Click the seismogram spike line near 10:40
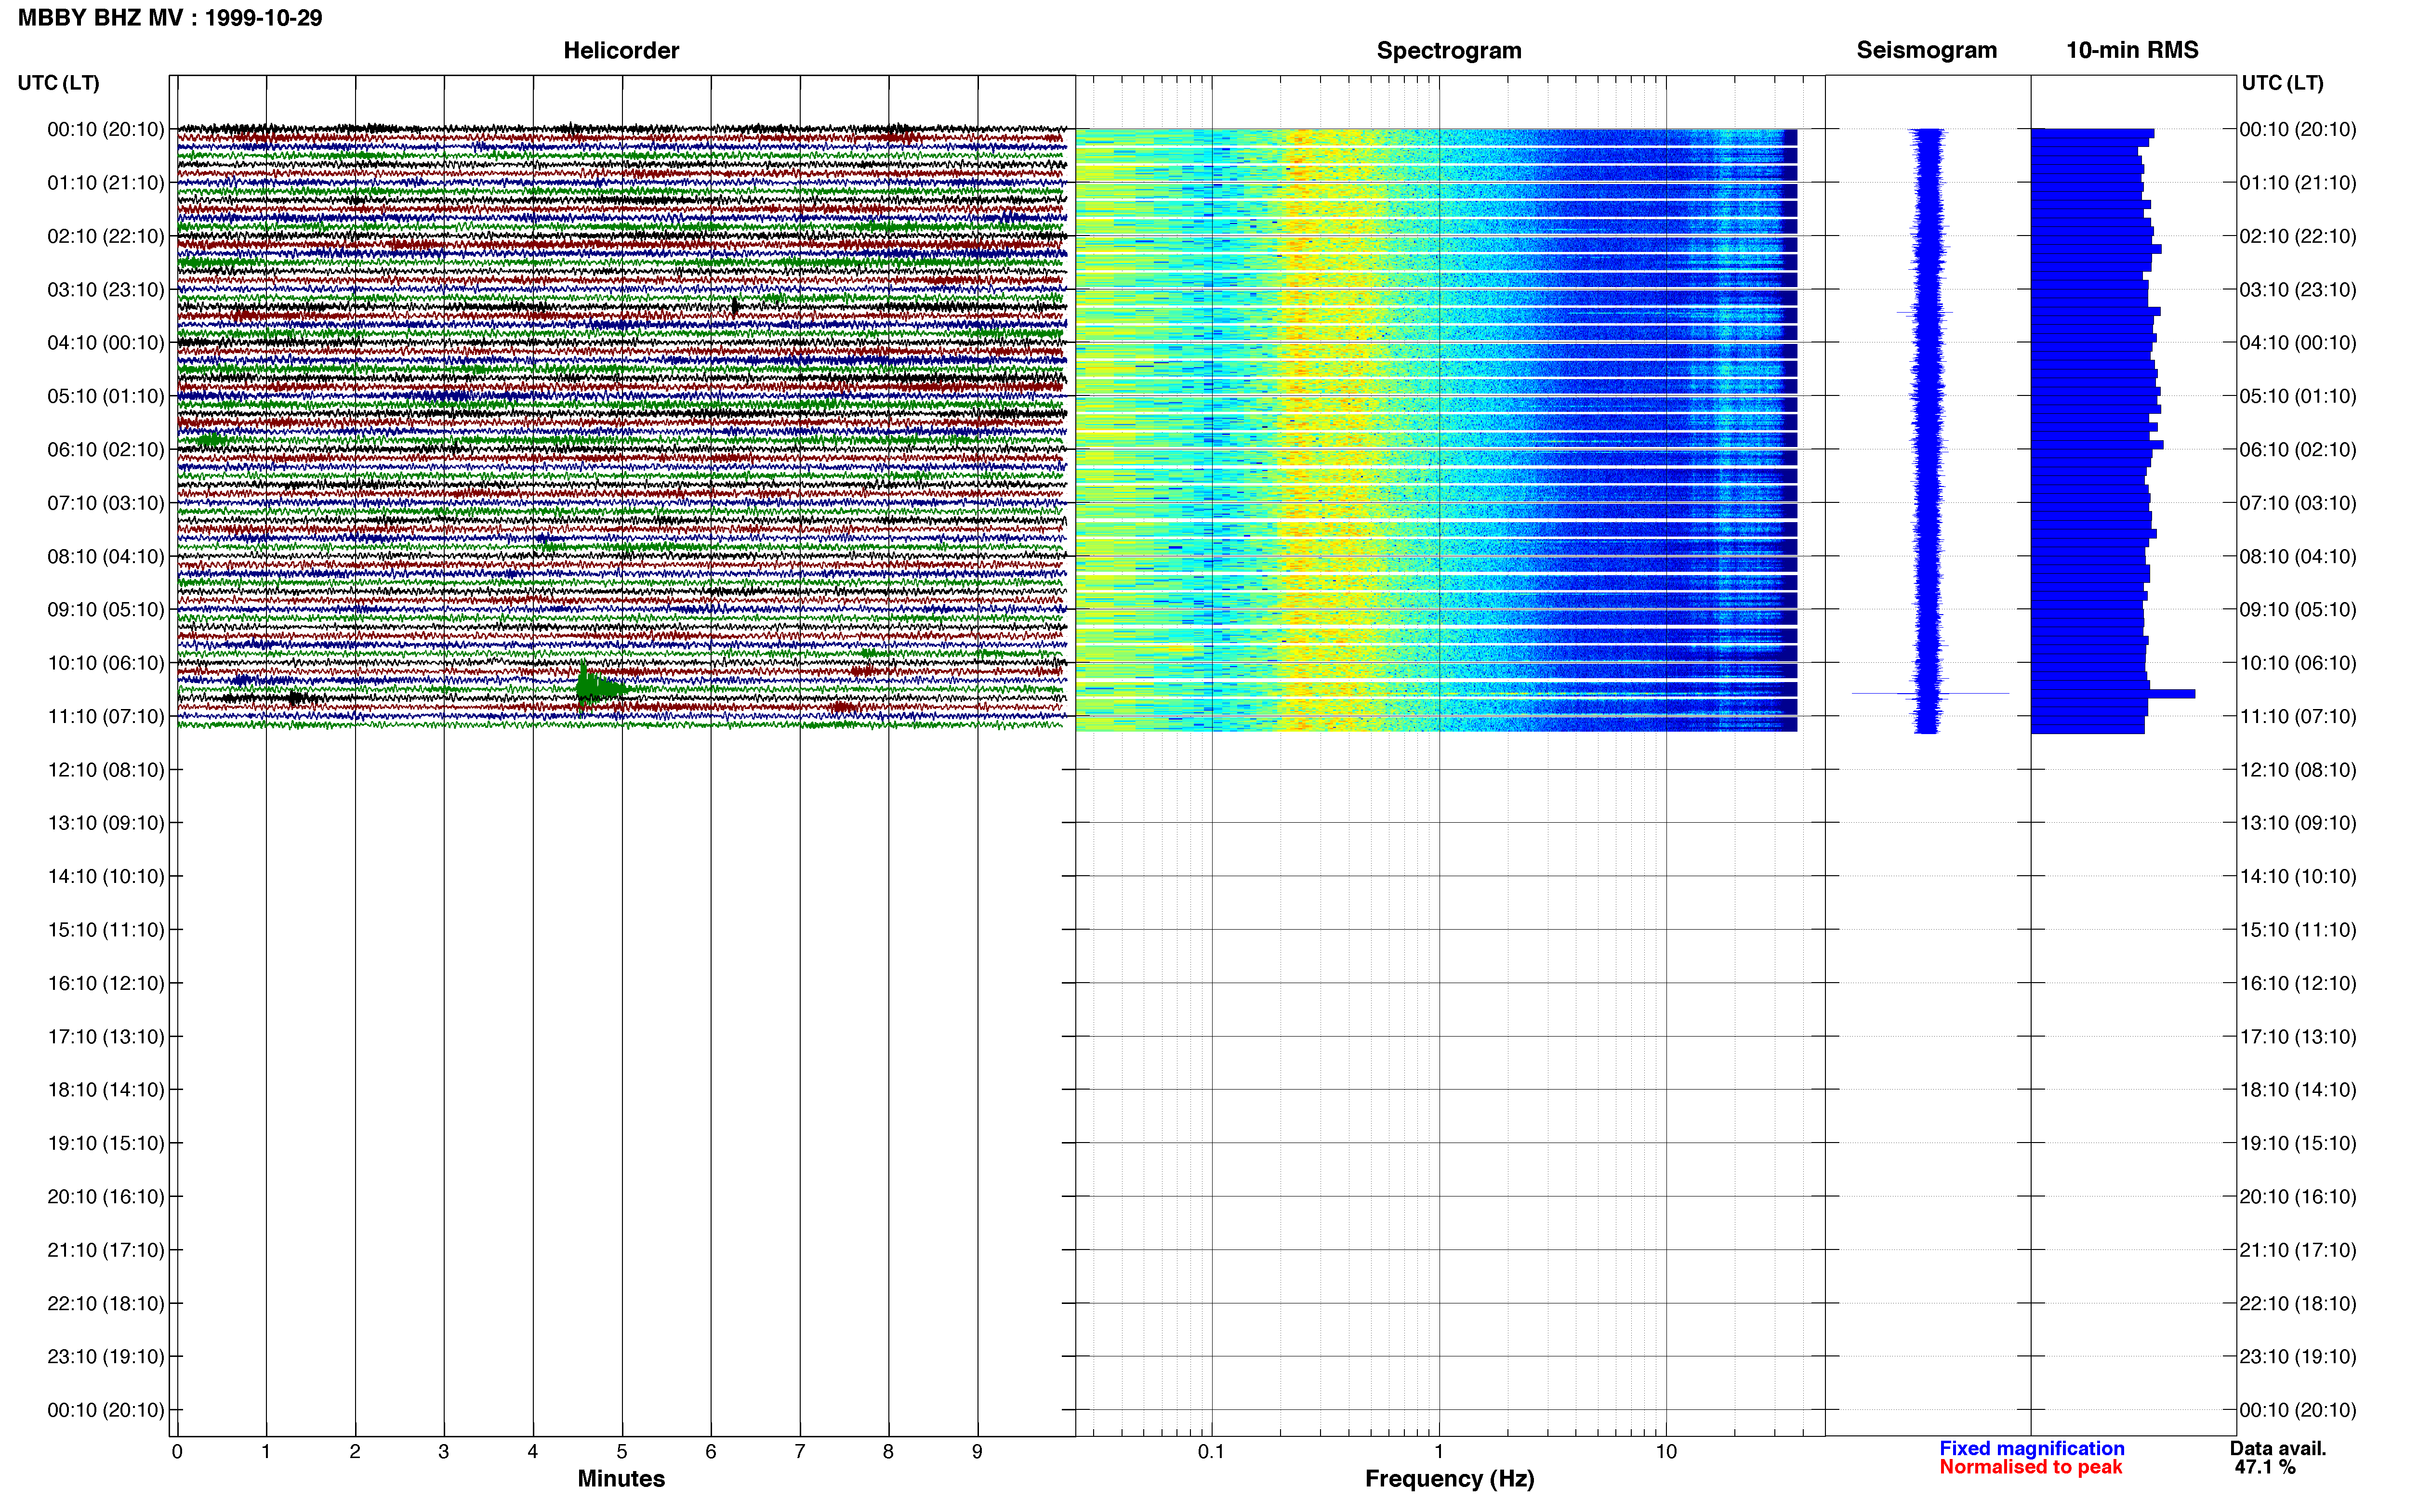2418x1512 pixels. point(1930,693)
